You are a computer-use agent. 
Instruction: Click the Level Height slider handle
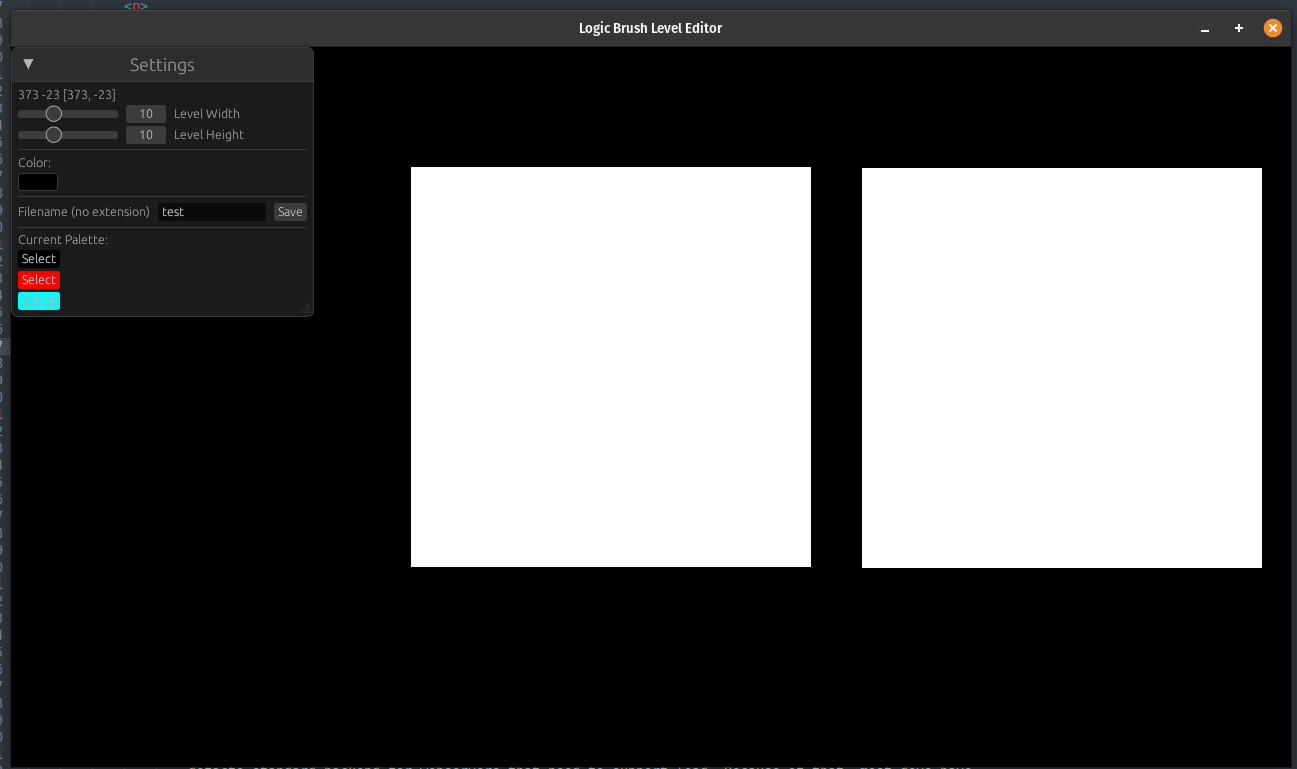coord(54,135)
